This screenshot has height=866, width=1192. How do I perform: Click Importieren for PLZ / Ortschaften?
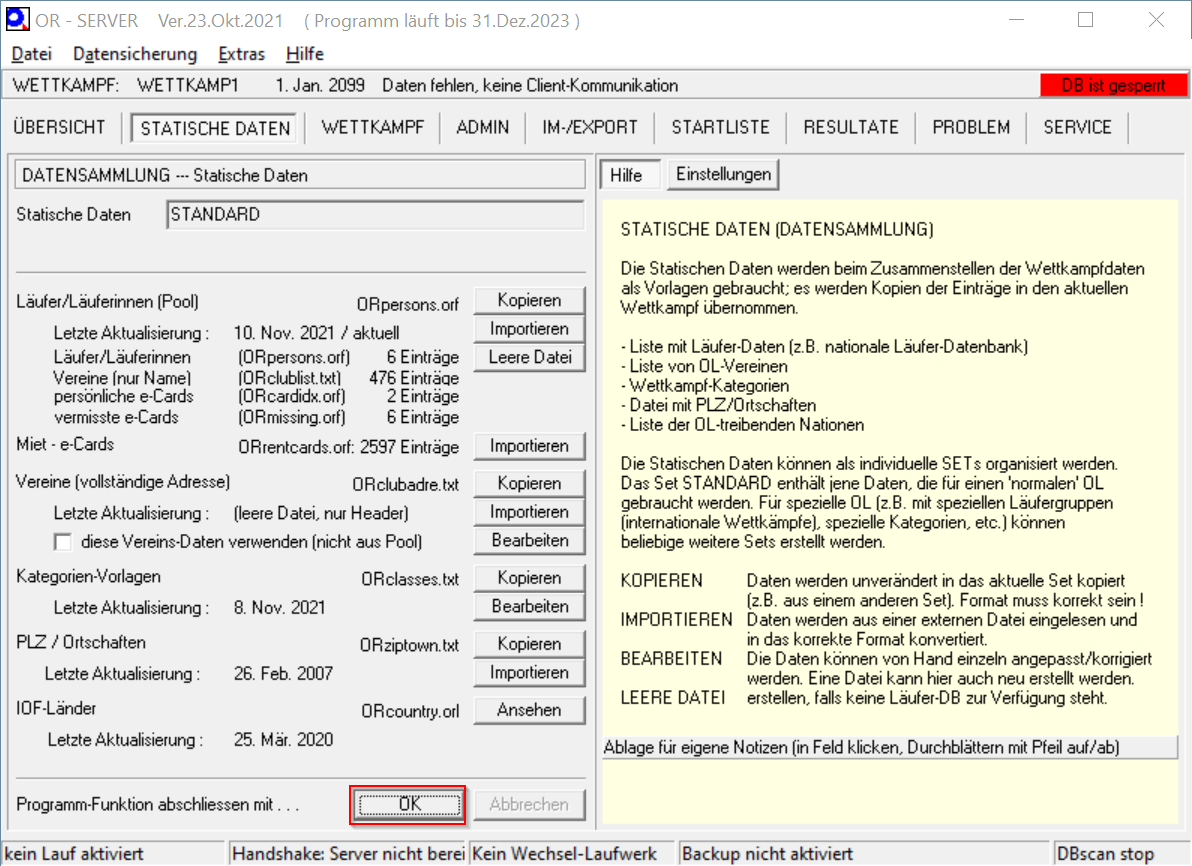click(529, 672)
